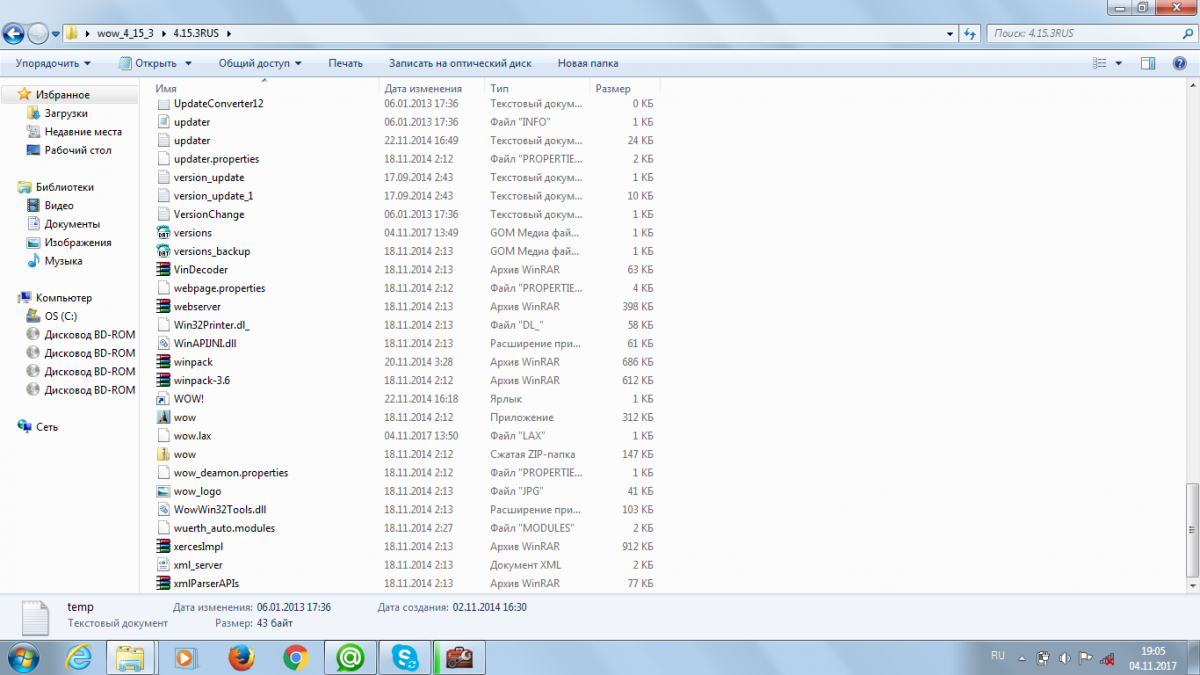Select the wow_deamon.properties file
Screen dimensions: 1200x675
click(231, 472)
